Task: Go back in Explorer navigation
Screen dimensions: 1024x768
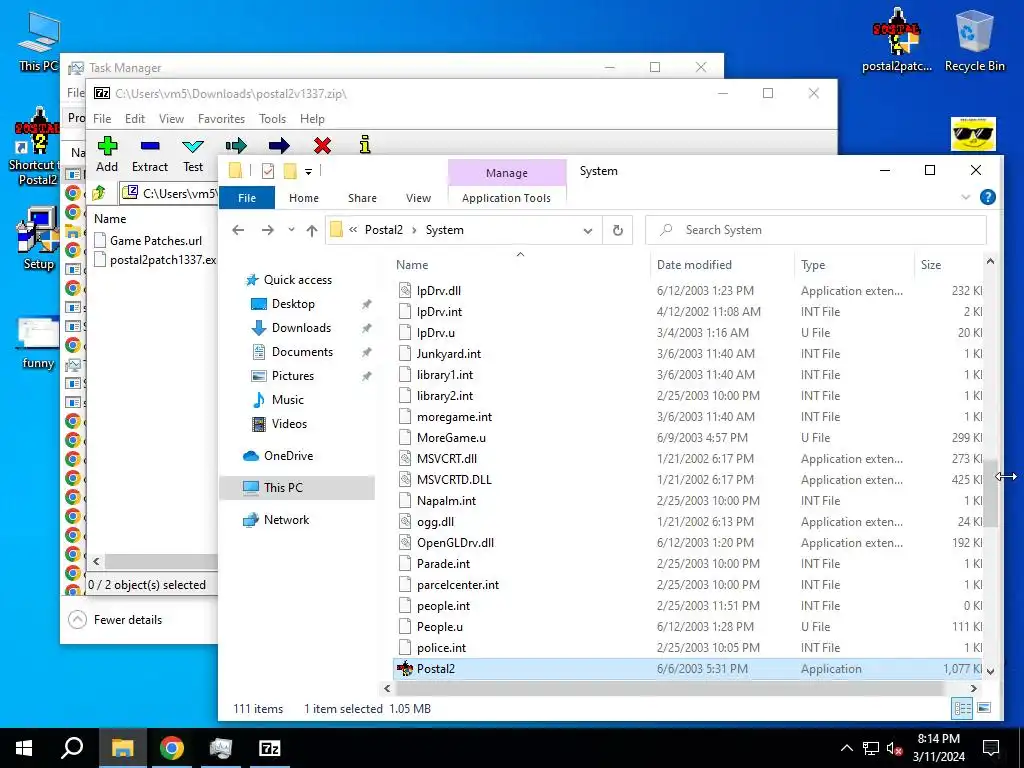Action: pos(238,230)
